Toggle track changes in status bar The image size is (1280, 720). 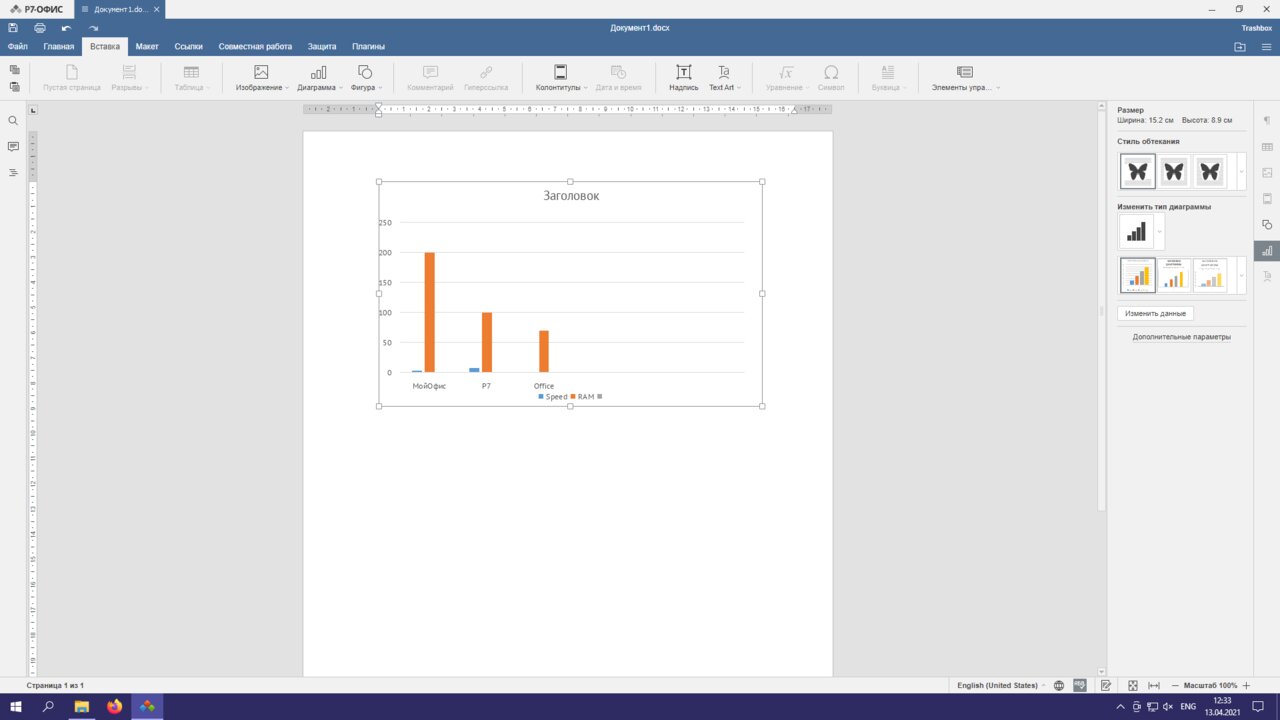point(1106,685)
